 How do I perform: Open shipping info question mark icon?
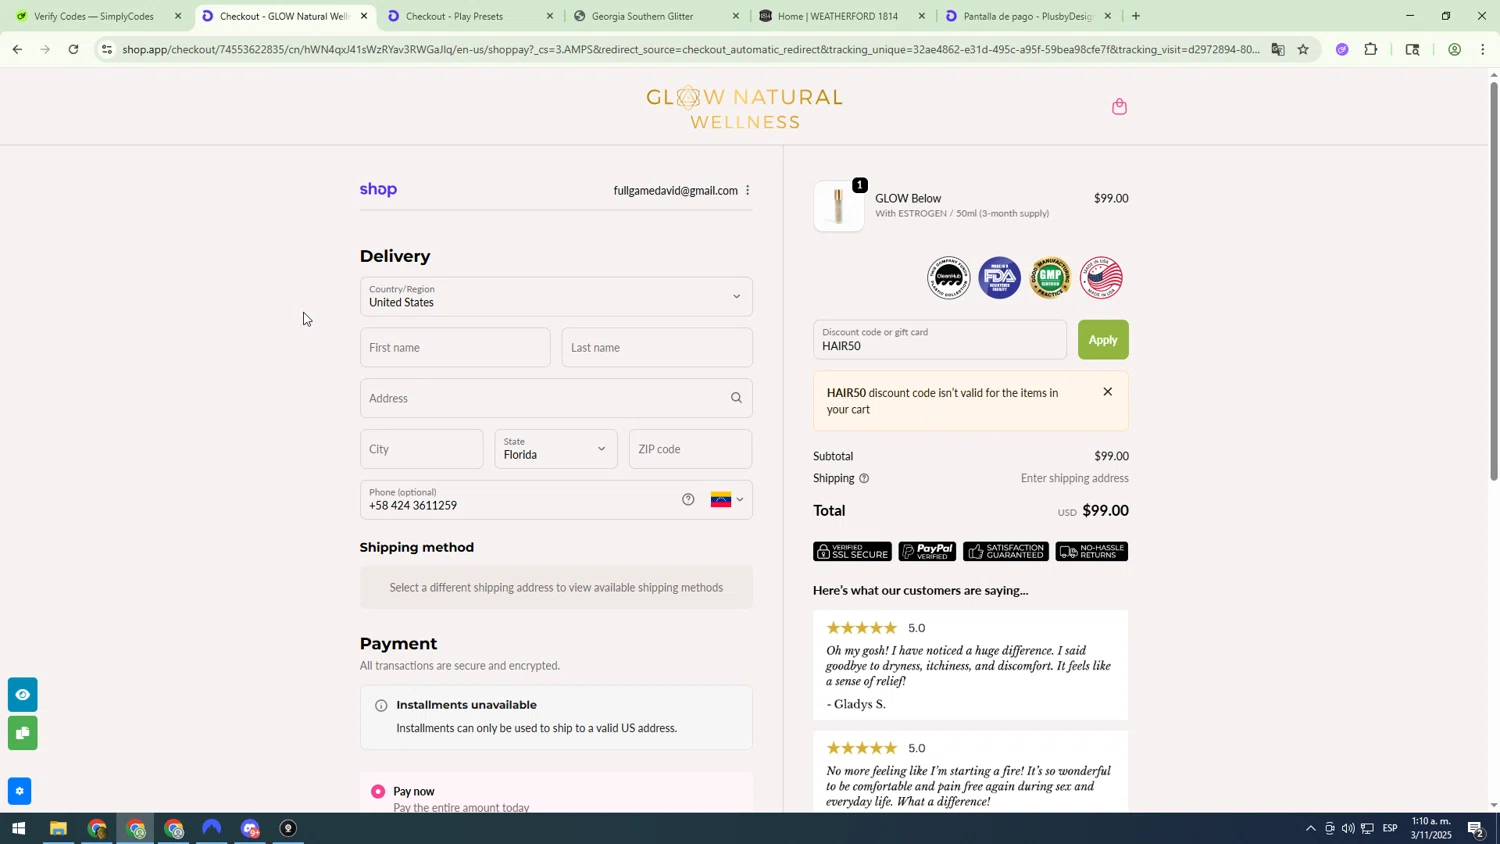864,478
